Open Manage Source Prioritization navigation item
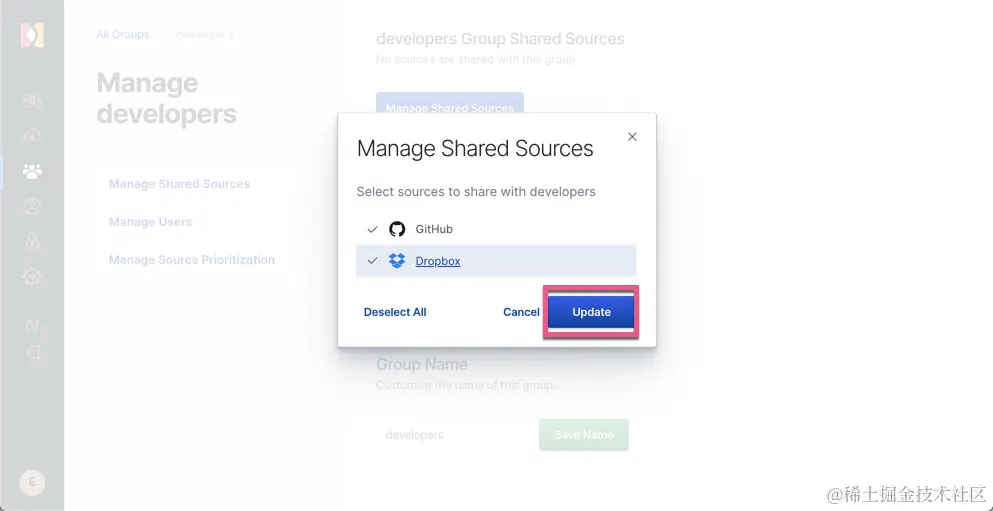 (191, 260)
